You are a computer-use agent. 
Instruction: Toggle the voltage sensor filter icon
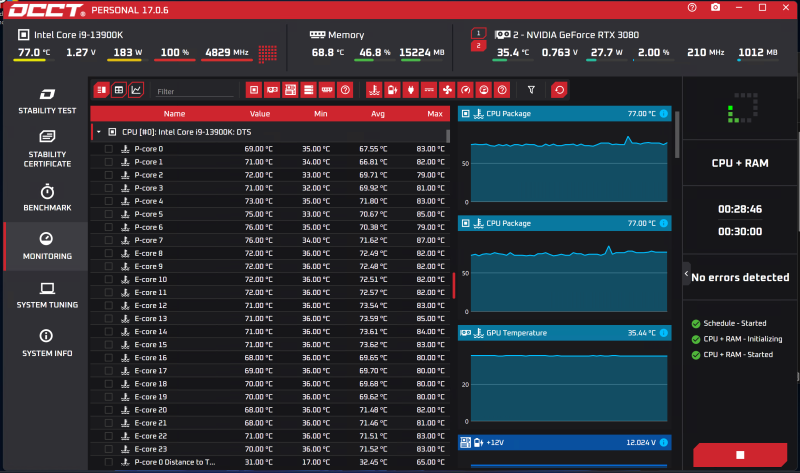[x=392, y=90]
